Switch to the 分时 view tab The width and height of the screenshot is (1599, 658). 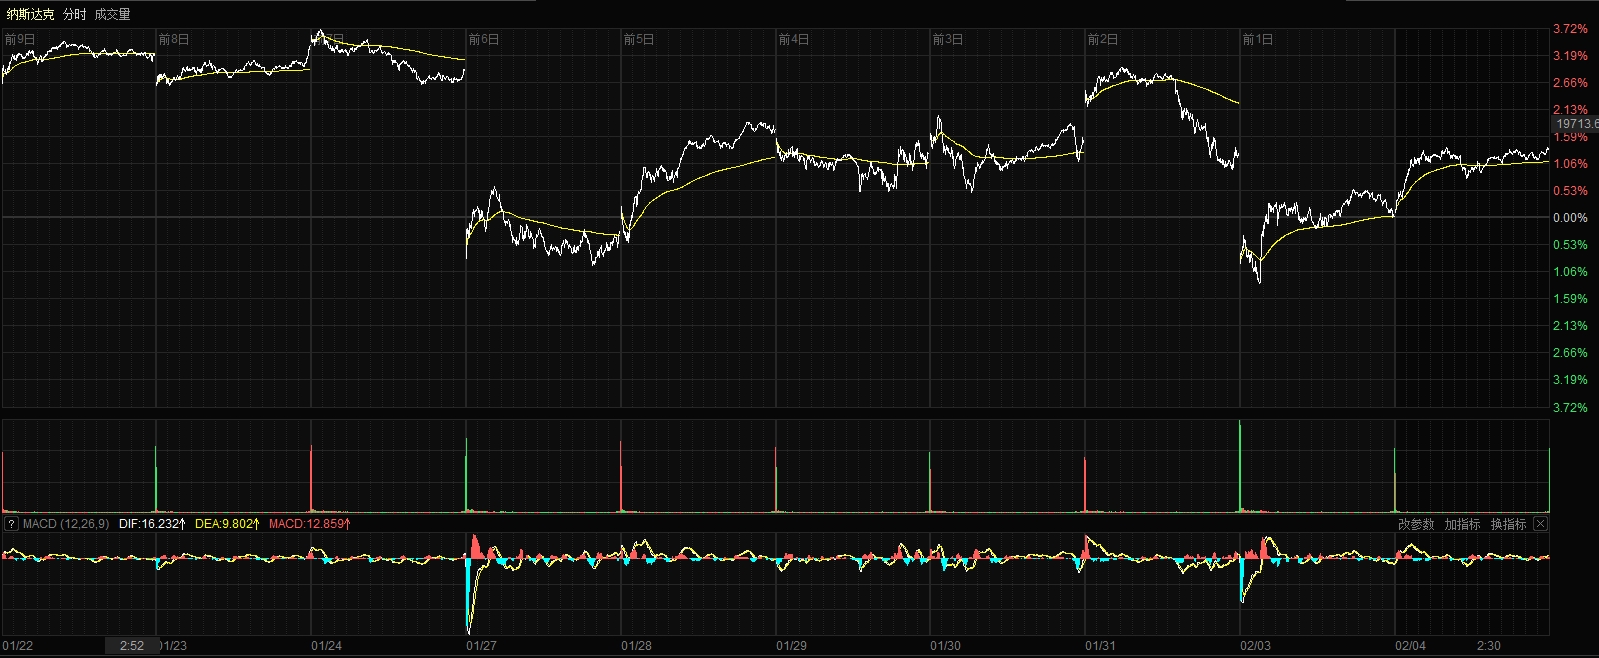74,14
